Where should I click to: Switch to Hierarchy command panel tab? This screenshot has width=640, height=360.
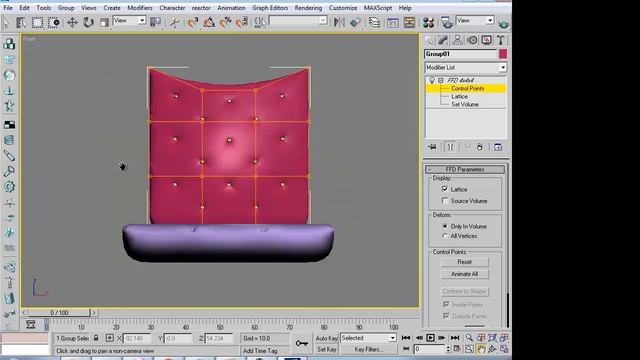click(x=458, y=40)
